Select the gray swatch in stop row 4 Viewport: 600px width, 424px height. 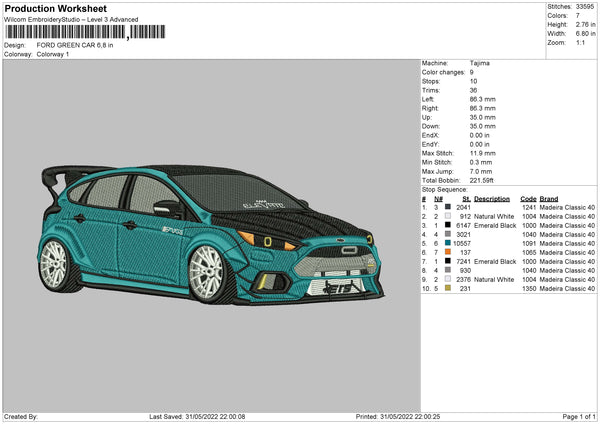(x=448, y=234)
